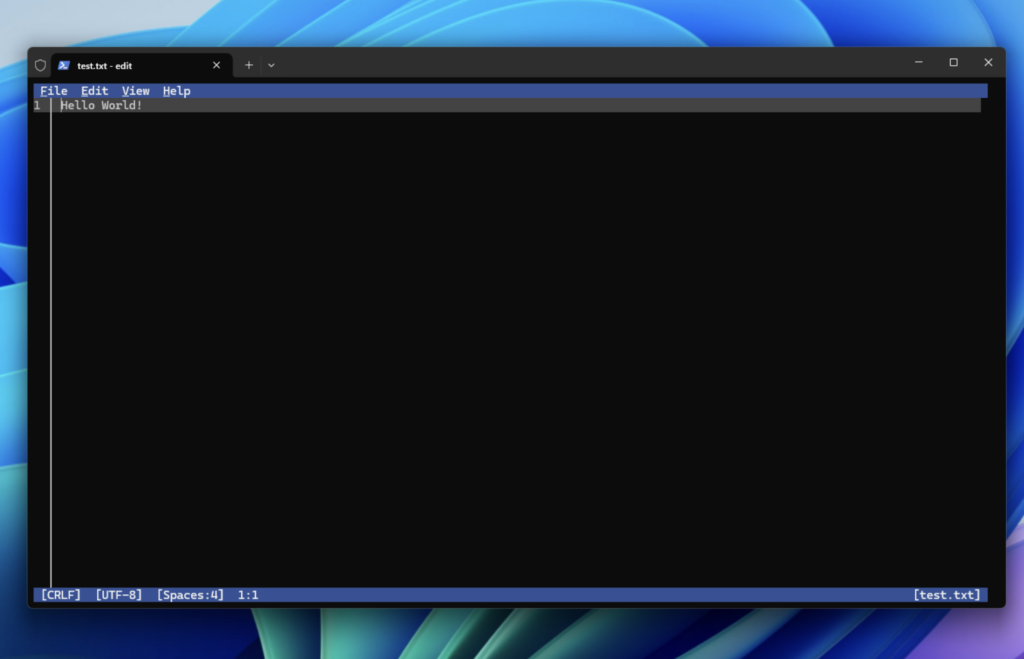Open the Help menu
Image resolution: width=1024 pixels, height=659 pixels.
pos(177,91)
